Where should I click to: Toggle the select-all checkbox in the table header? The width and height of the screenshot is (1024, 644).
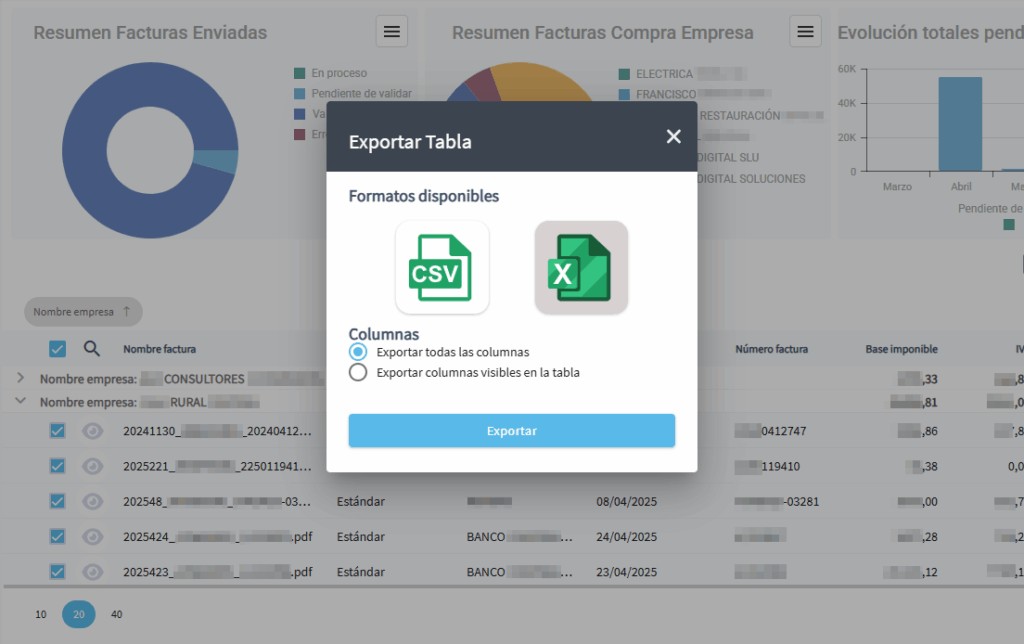click(x=57, y=348)
